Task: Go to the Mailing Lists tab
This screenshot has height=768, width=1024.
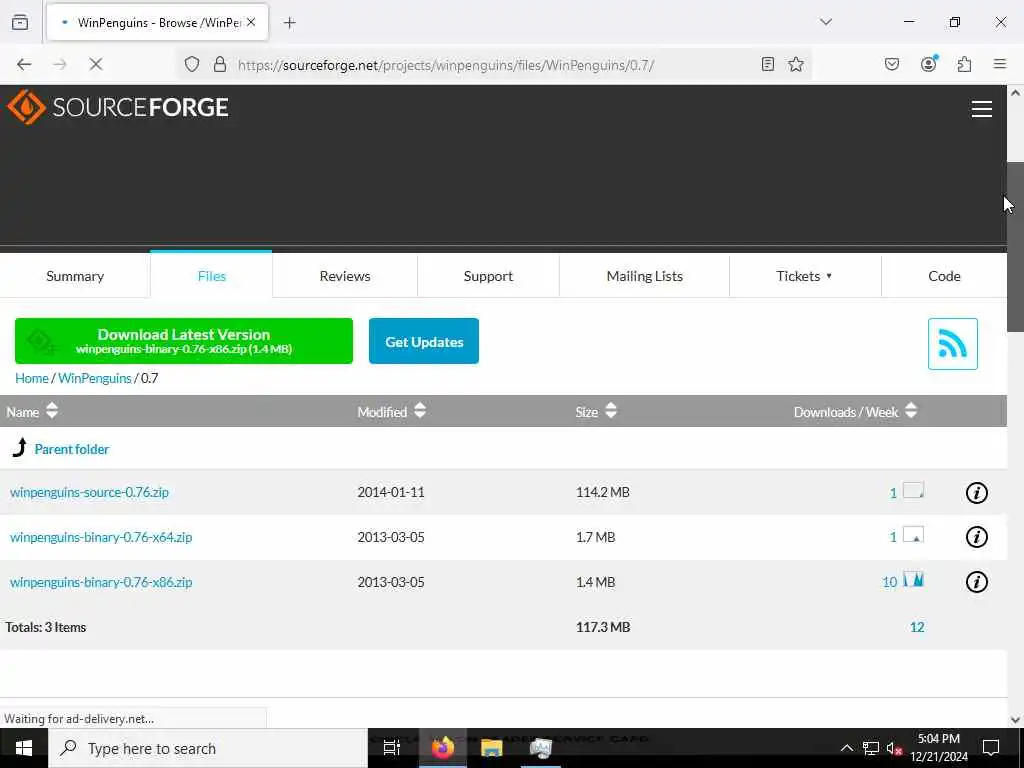Action: point(645,276)
